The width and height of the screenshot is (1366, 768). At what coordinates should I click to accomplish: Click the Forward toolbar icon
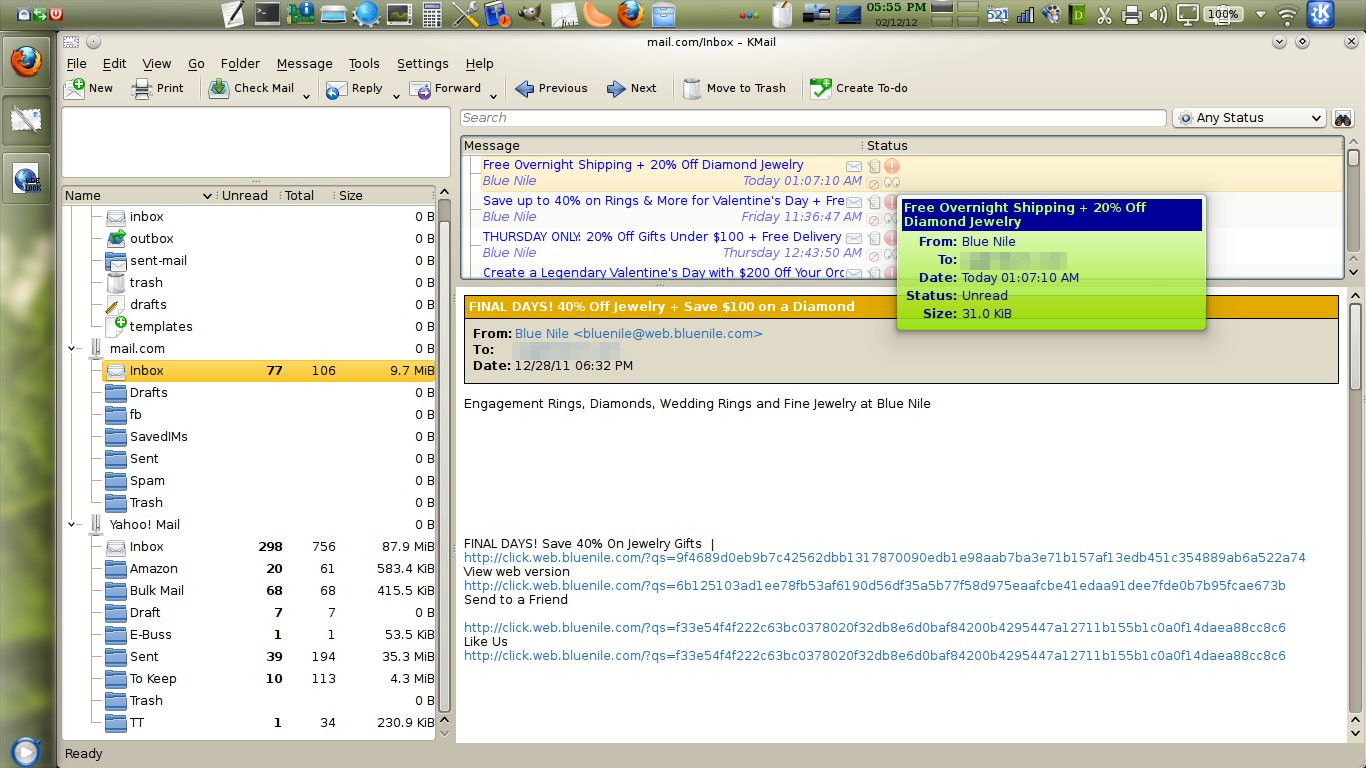point(420,88)
